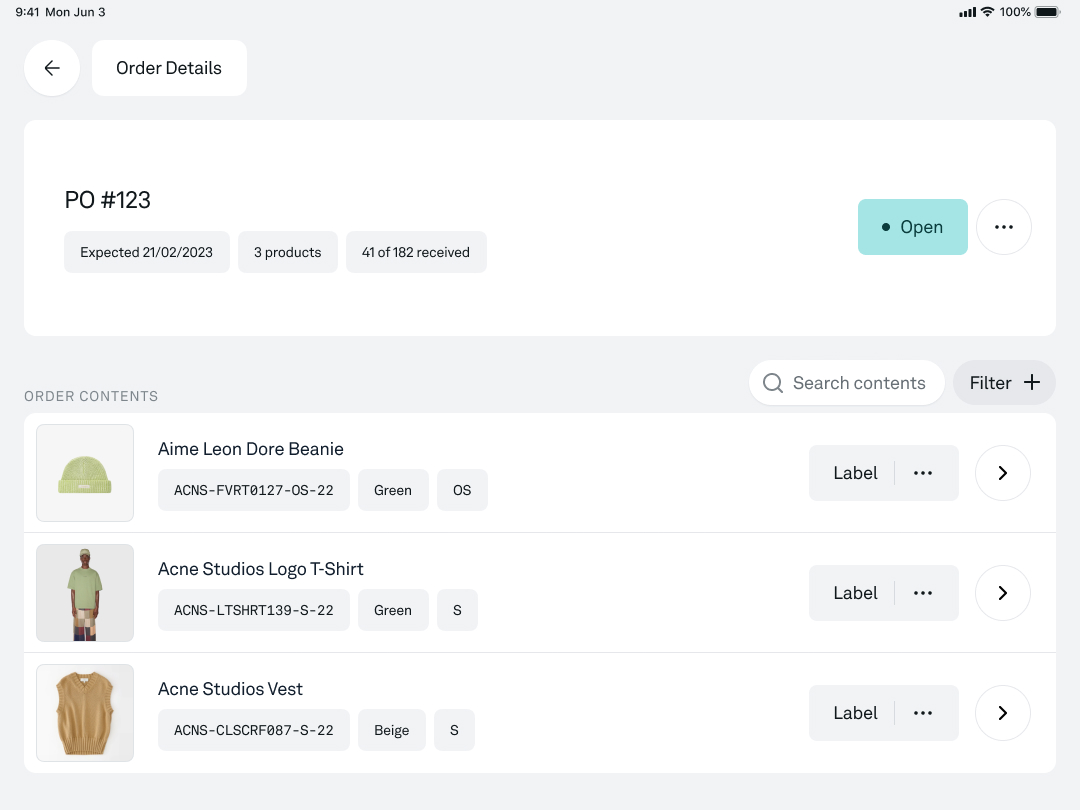1080x810 pixels.
Task: Open Acne Studios Logo T-Shirt details chevron
Action: [x=1003, y=592]
